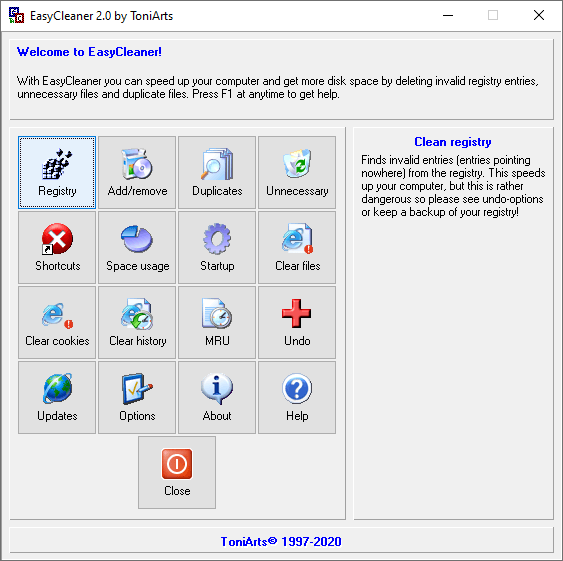Image resolution: width=563 pixels, height=561 pixels.
Task: Open the Duplicates file finder
Action: click(x=217, y=172)
